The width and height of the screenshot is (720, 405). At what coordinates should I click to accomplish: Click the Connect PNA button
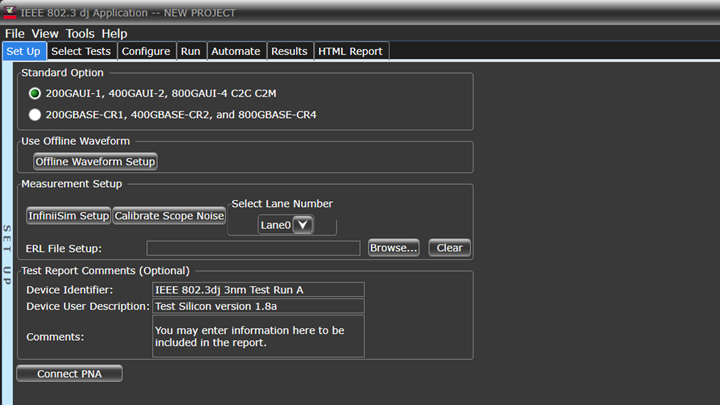point(70,374)
